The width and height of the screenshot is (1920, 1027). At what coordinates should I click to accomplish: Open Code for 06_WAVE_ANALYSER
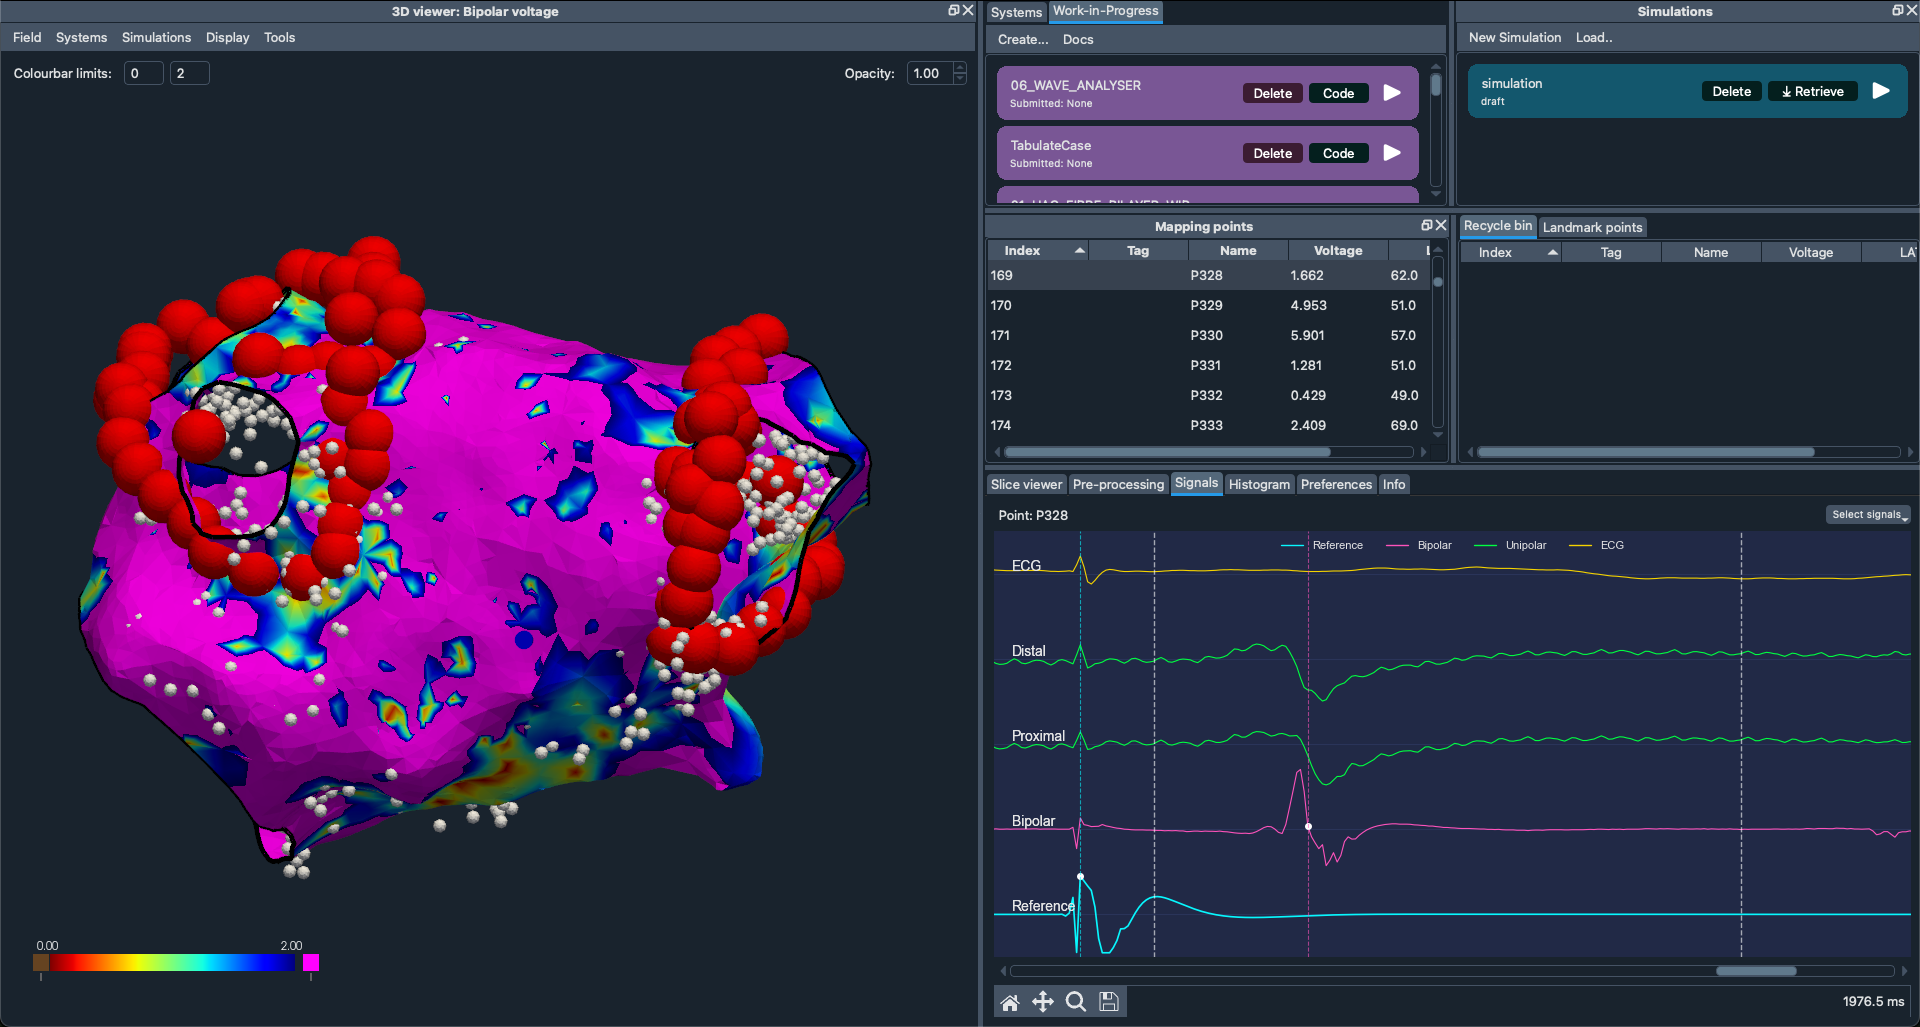tap(1338, 93)
